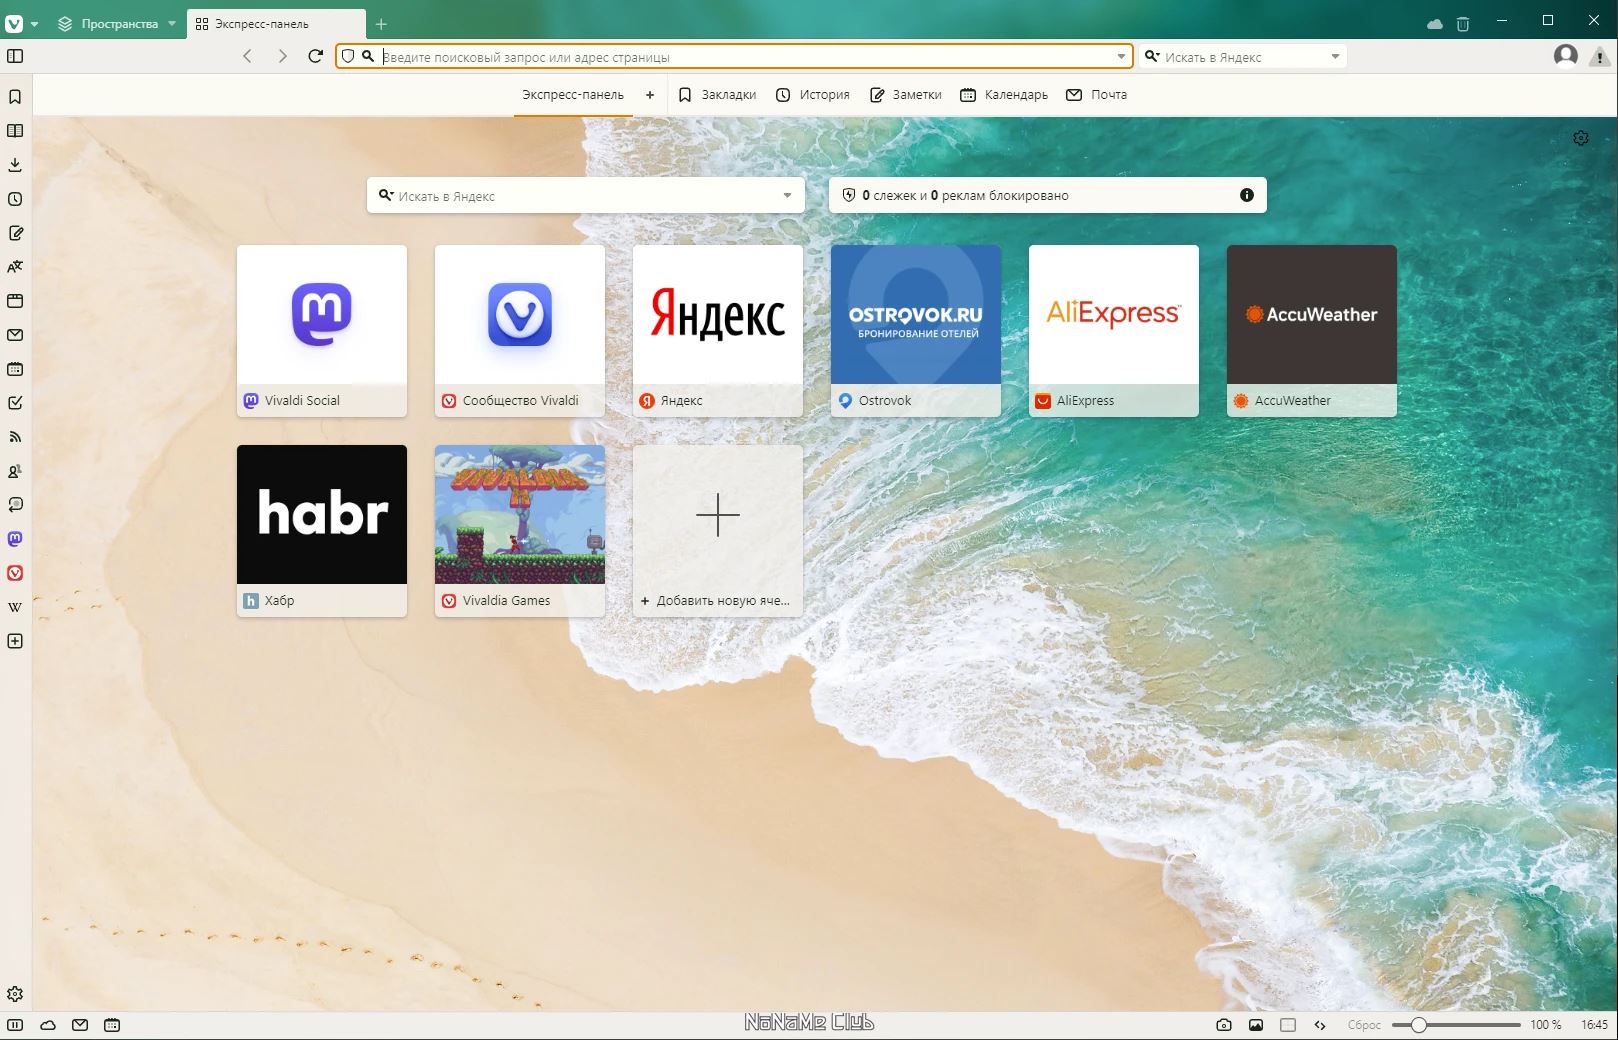Open the Page actions code icon
This screenshot has width=1618, height=1040.
click(1320, 1025)
